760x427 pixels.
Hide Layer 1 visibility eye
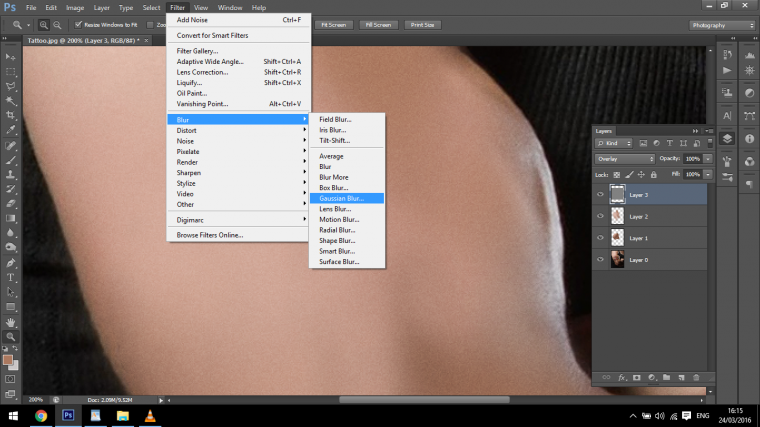click(600, 238)
